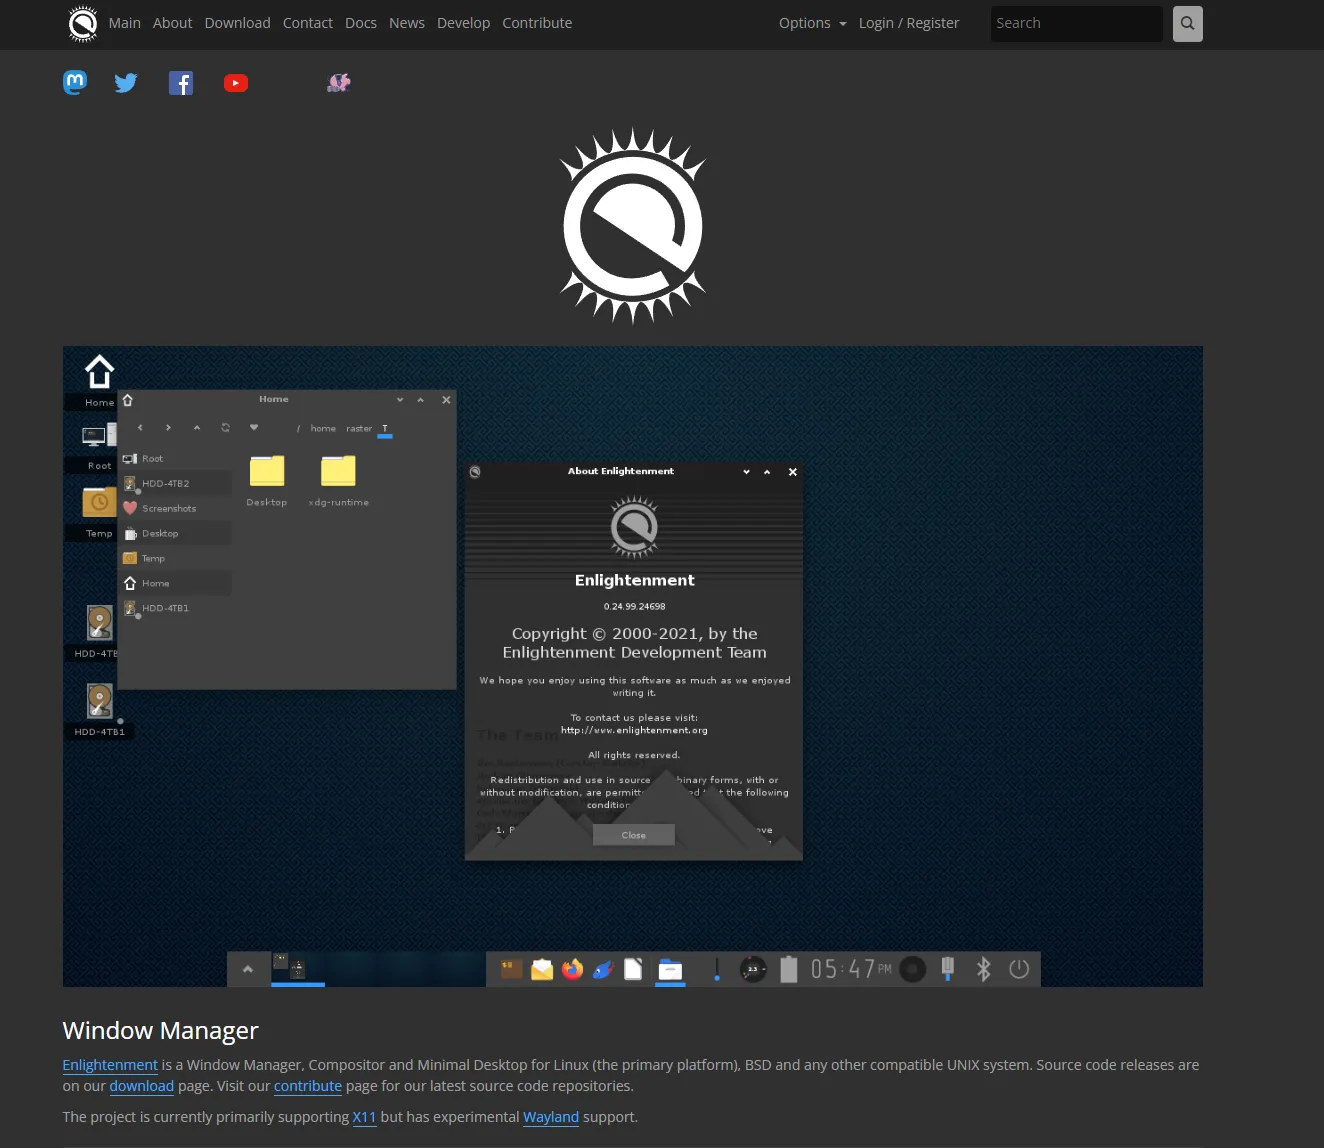Viewport: 1324px width, 1148px height.
Task: Click the Temp desktop folder icon
Action: (99, 502)
